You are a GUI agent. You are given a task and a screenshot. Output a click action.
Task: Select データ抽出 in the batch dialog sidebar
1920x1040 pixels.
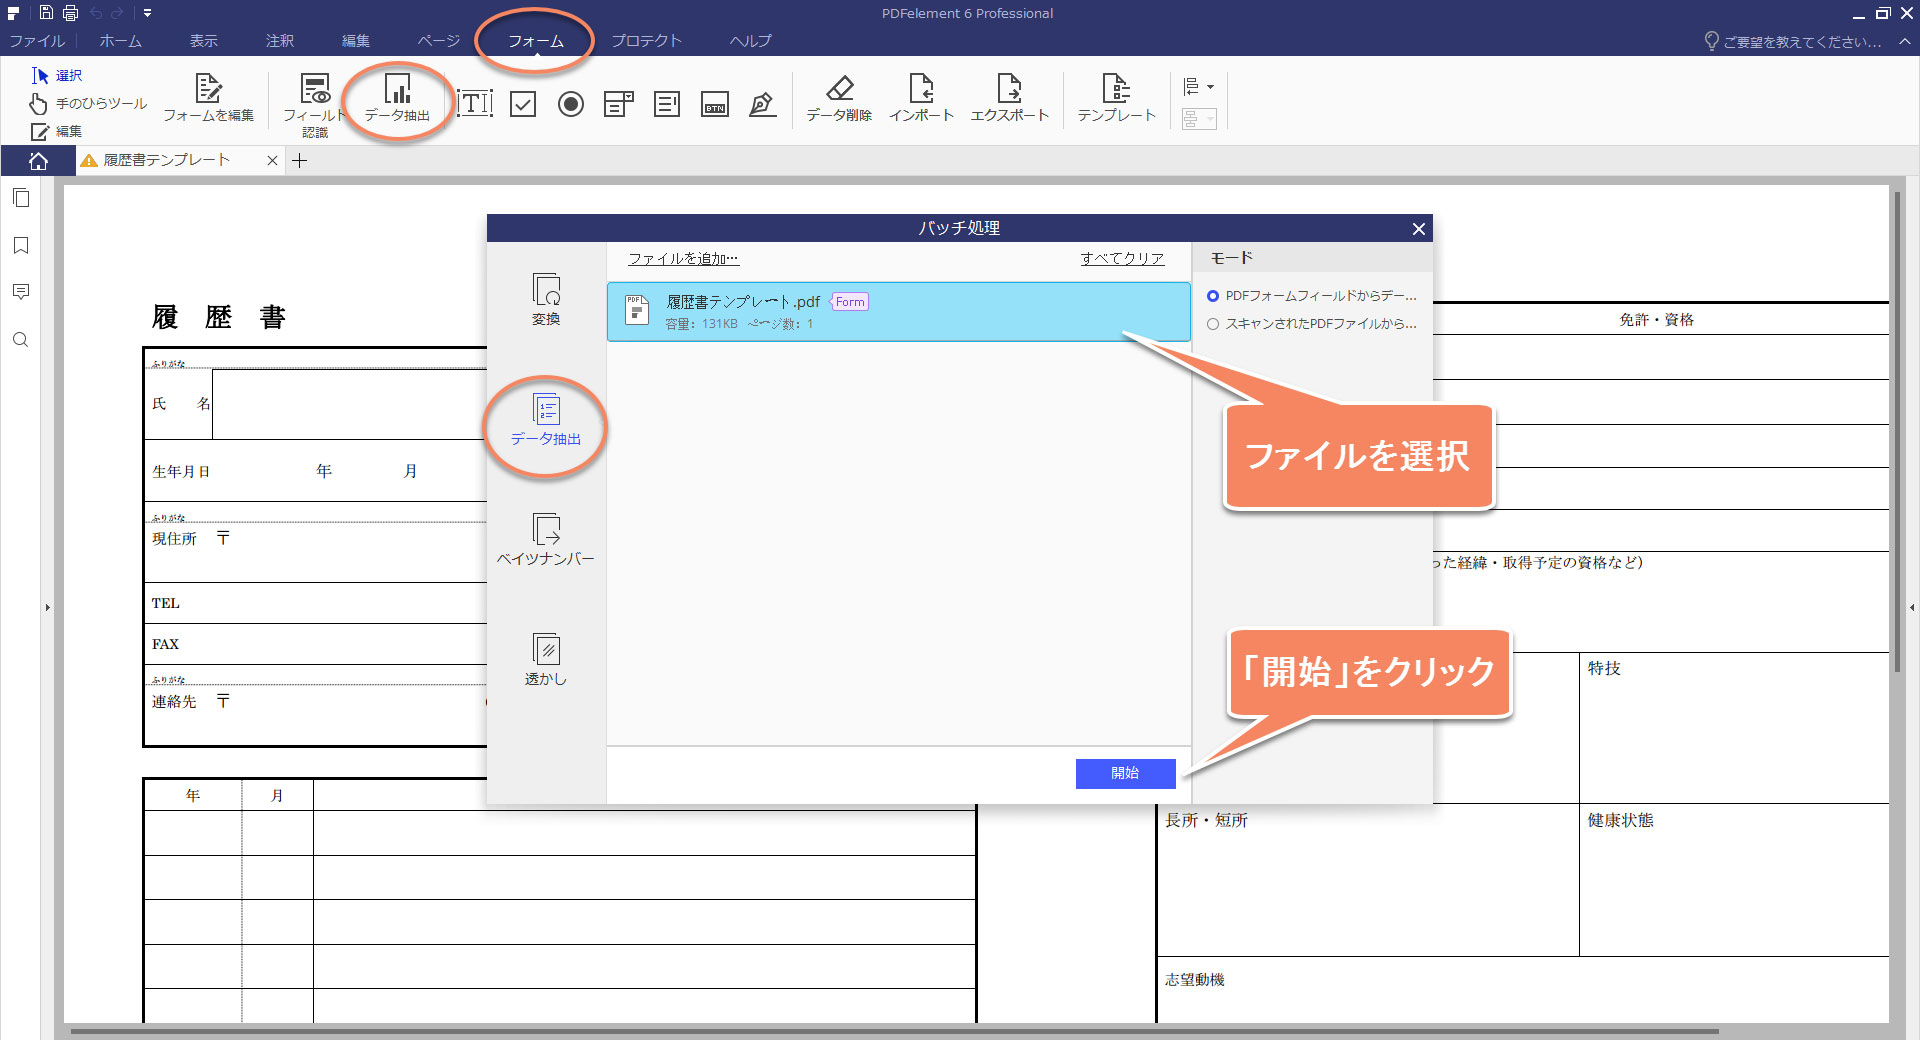[546, 420]
